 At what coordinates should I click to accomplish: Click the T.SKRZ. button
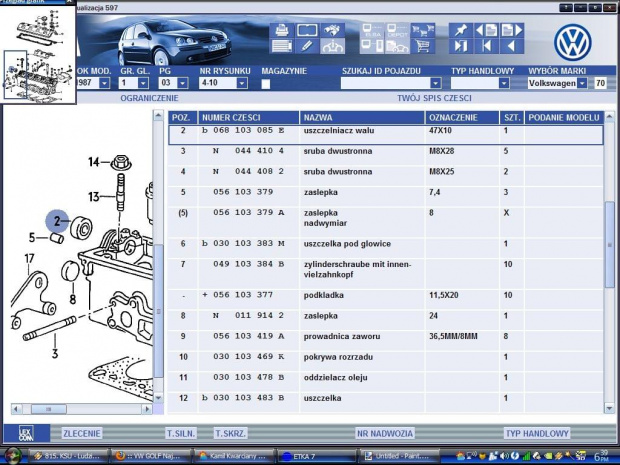[231, 433]
